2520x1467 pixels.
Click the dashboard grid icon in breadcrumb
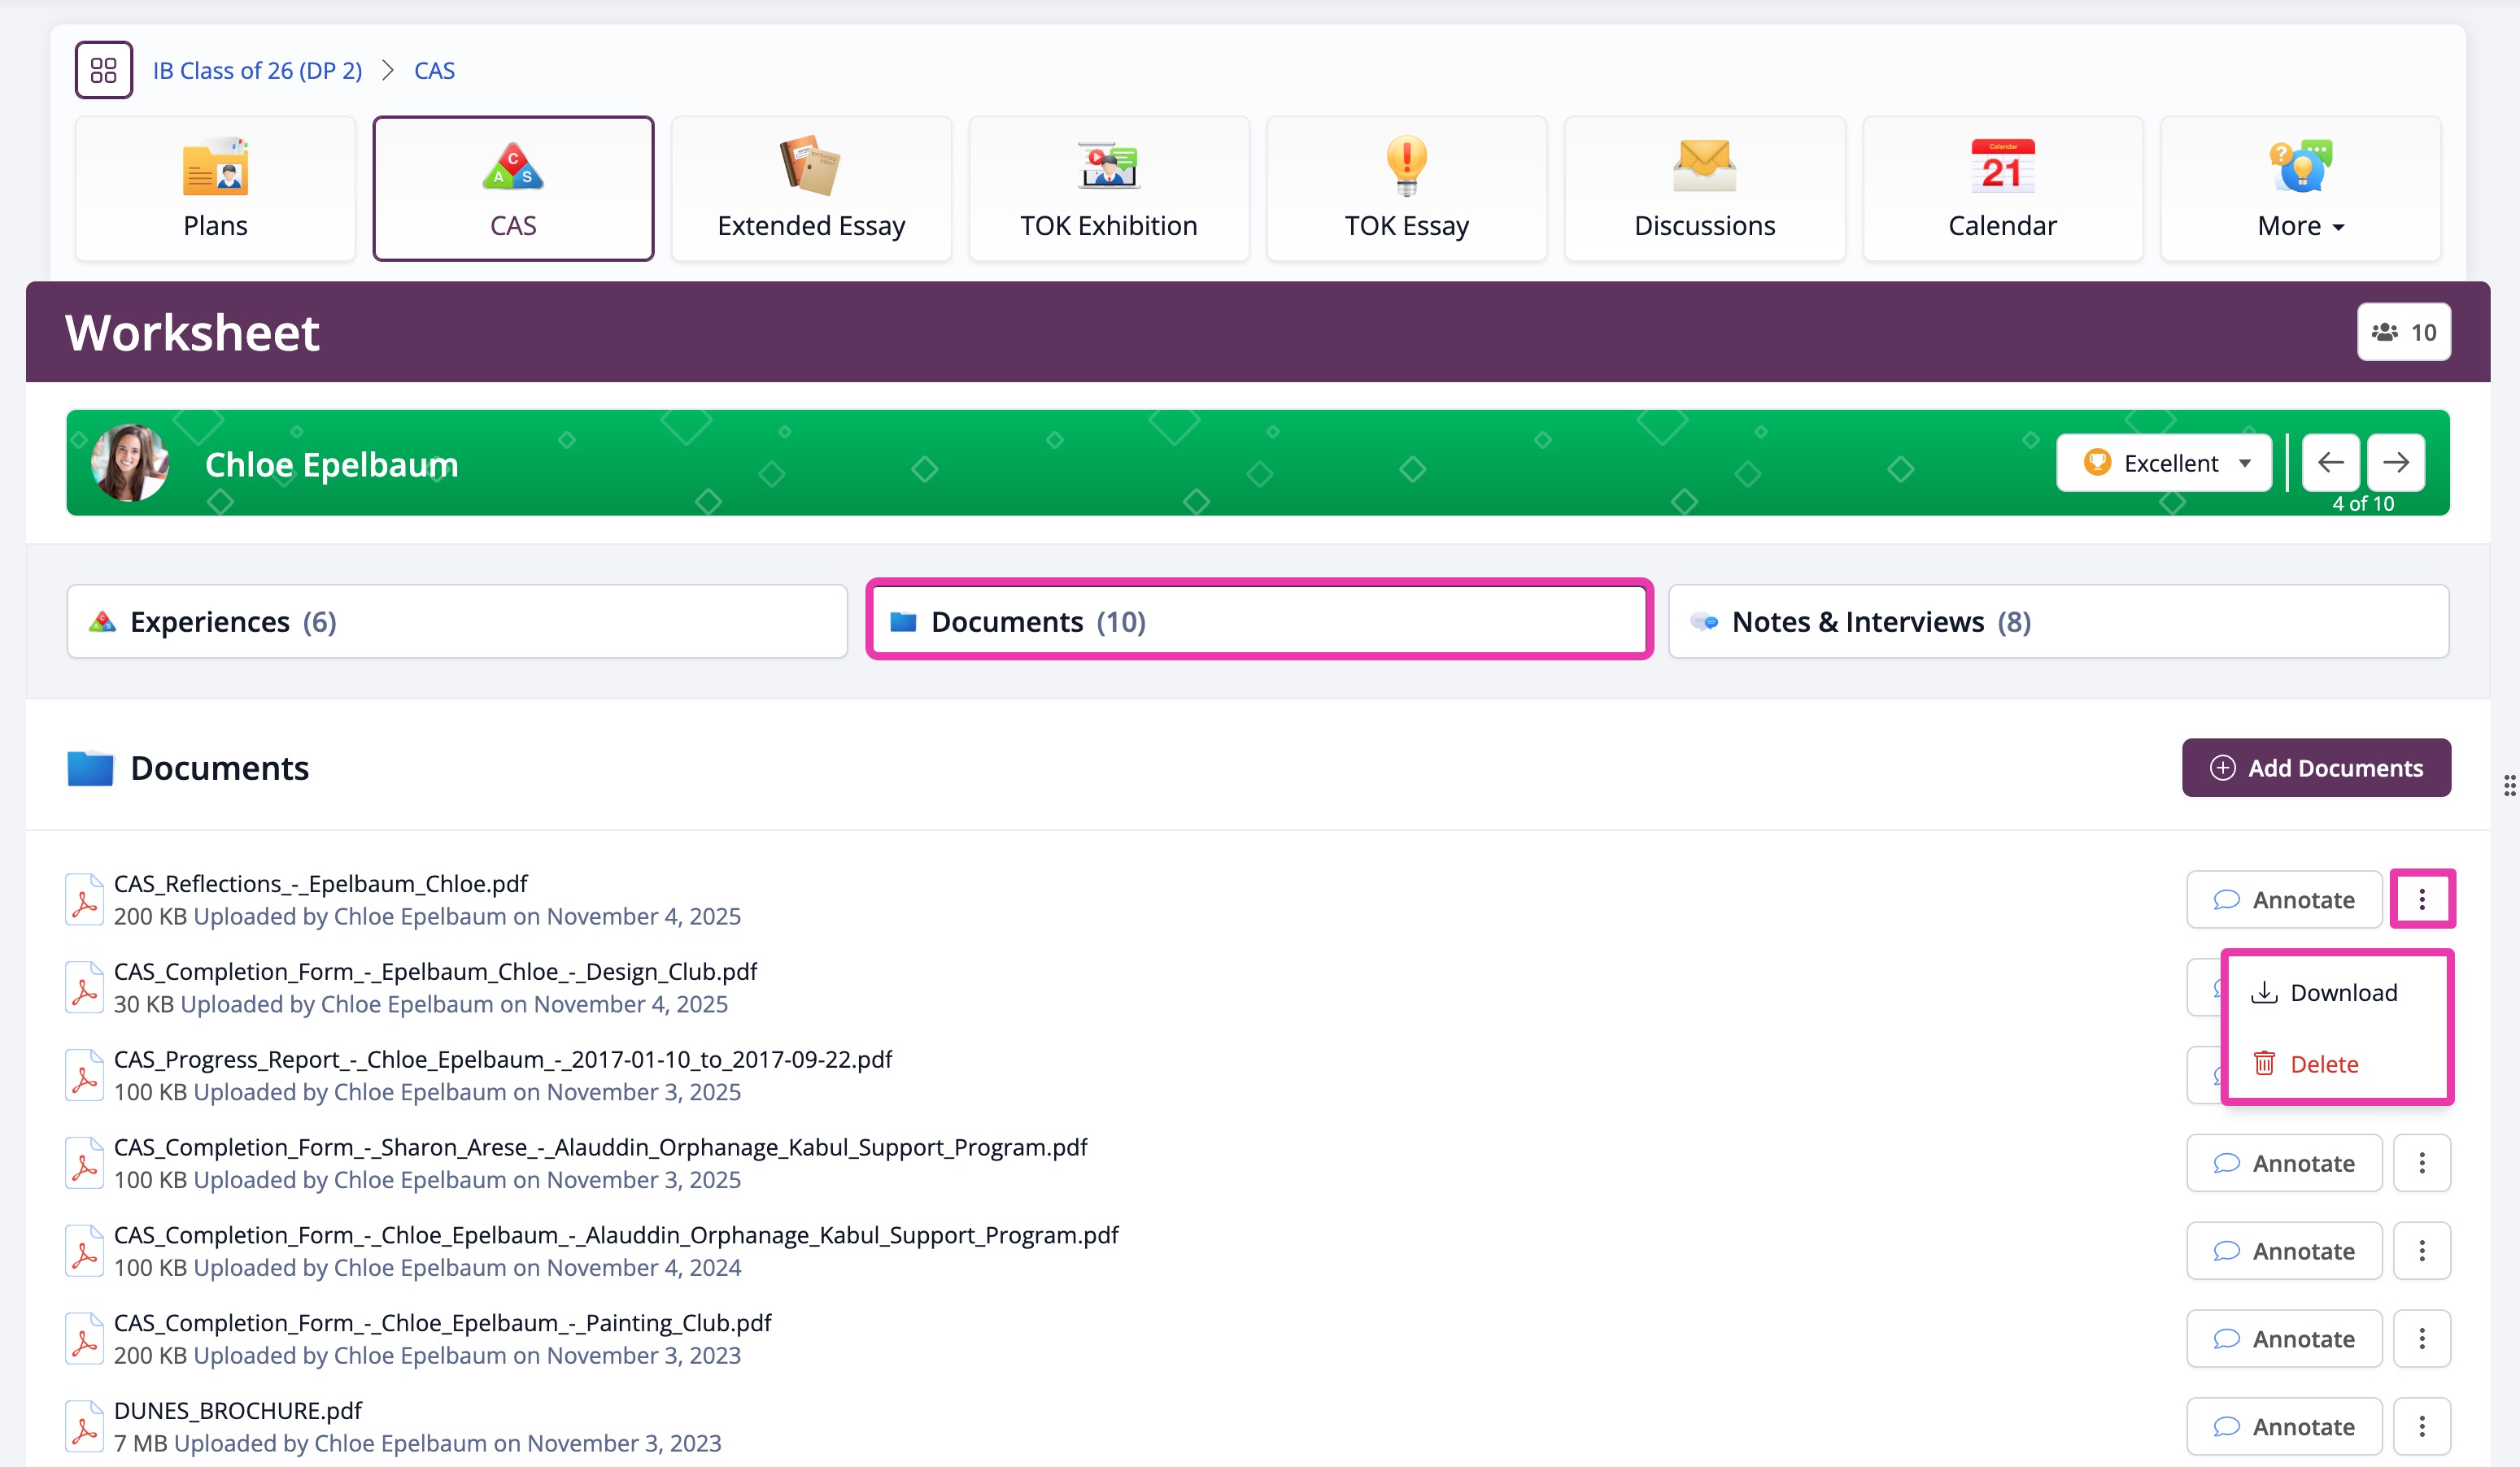point(103,70)
